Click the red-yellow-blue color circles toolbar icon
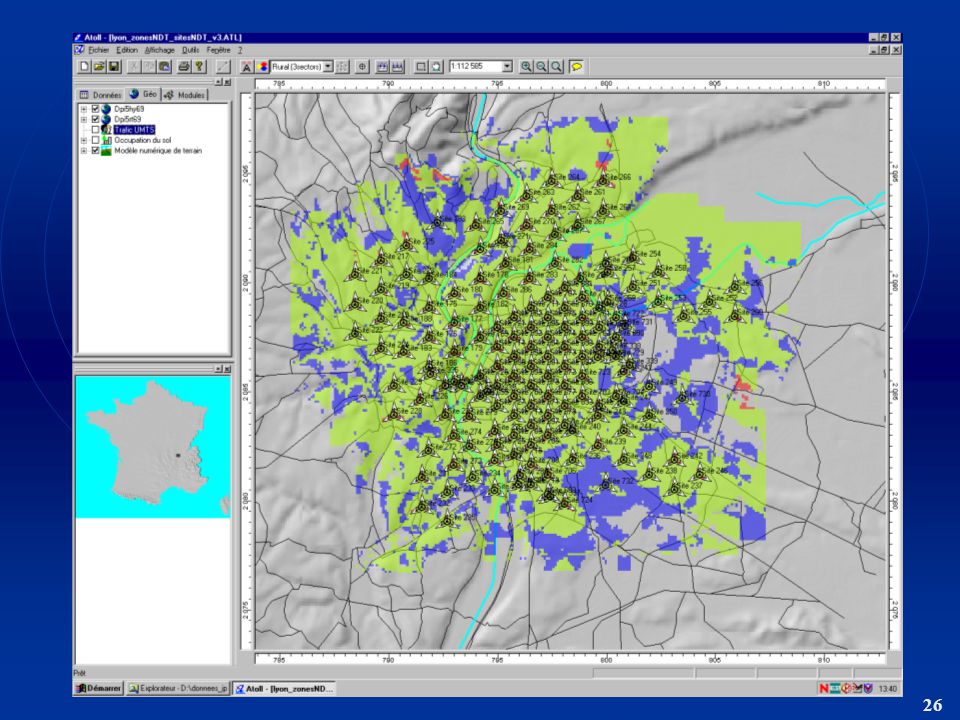The height and width of the screenshot is (720, 960). (x=263, y=66)
